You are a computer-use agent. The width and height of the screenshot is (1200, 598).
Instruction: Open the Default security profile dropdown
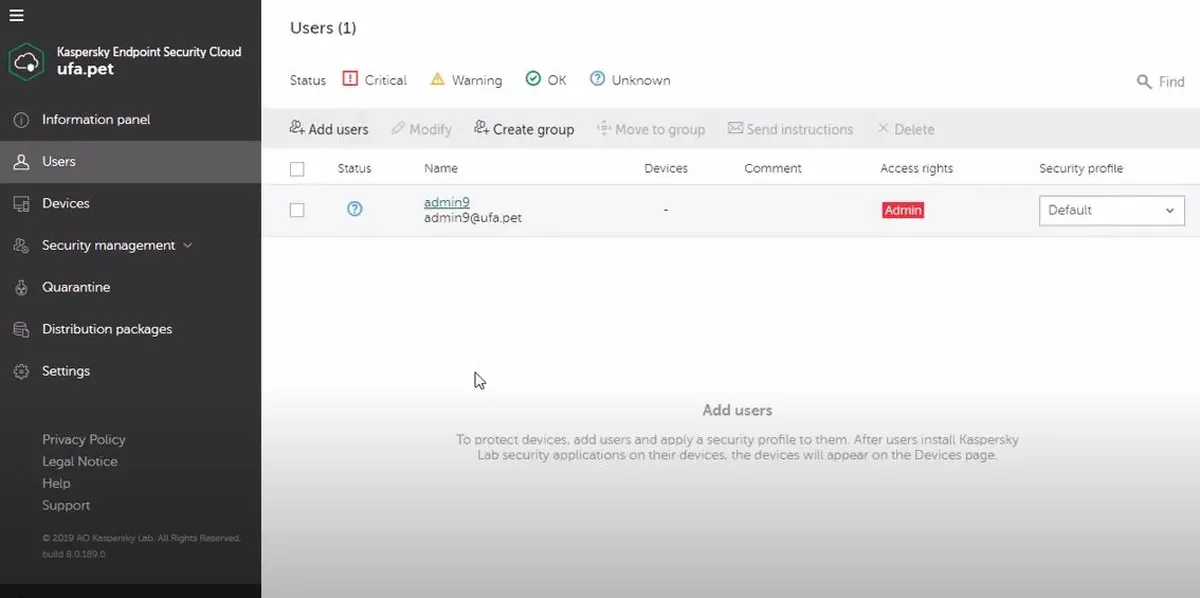coord(1112,210)
